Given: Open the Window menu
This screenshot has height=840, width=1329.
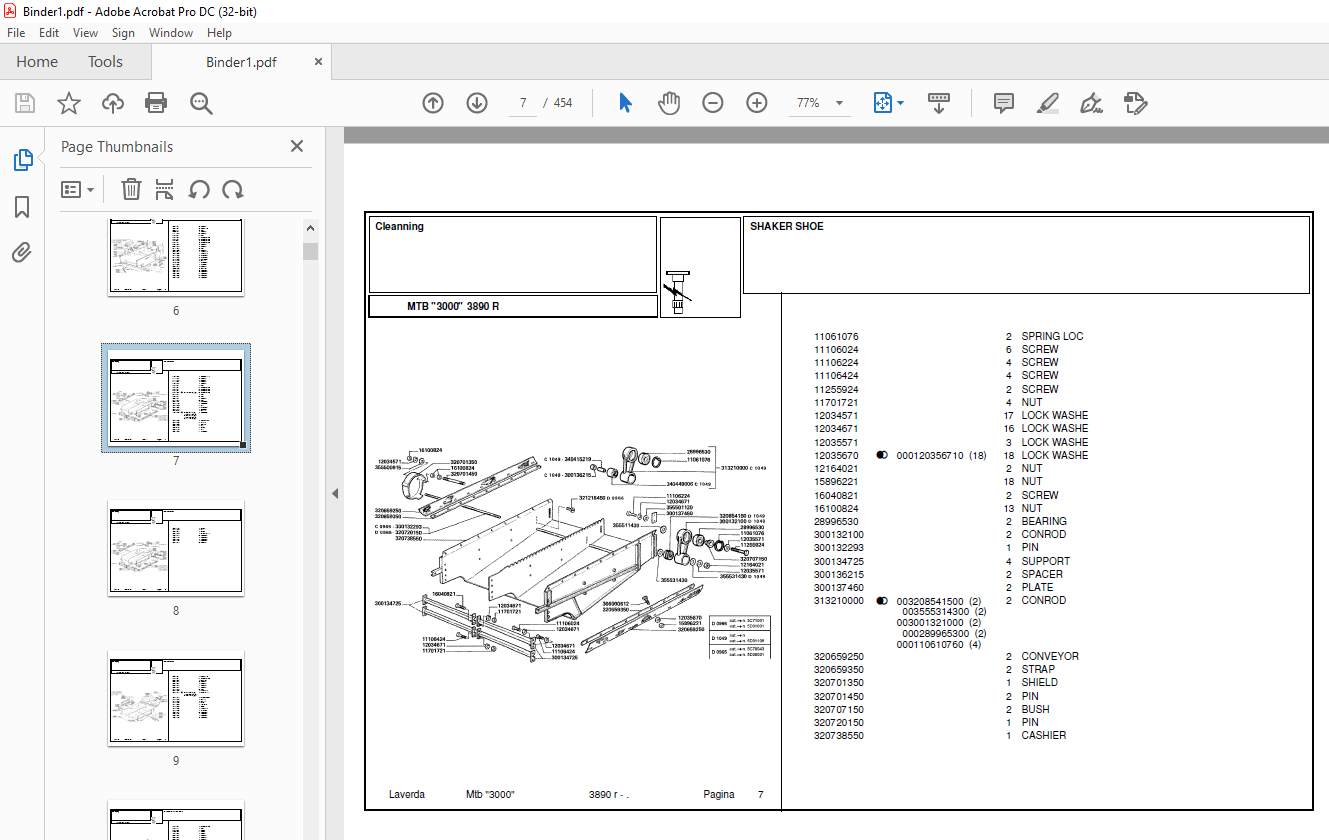Looking at the screenshot, I should click(x=171, y=33).
